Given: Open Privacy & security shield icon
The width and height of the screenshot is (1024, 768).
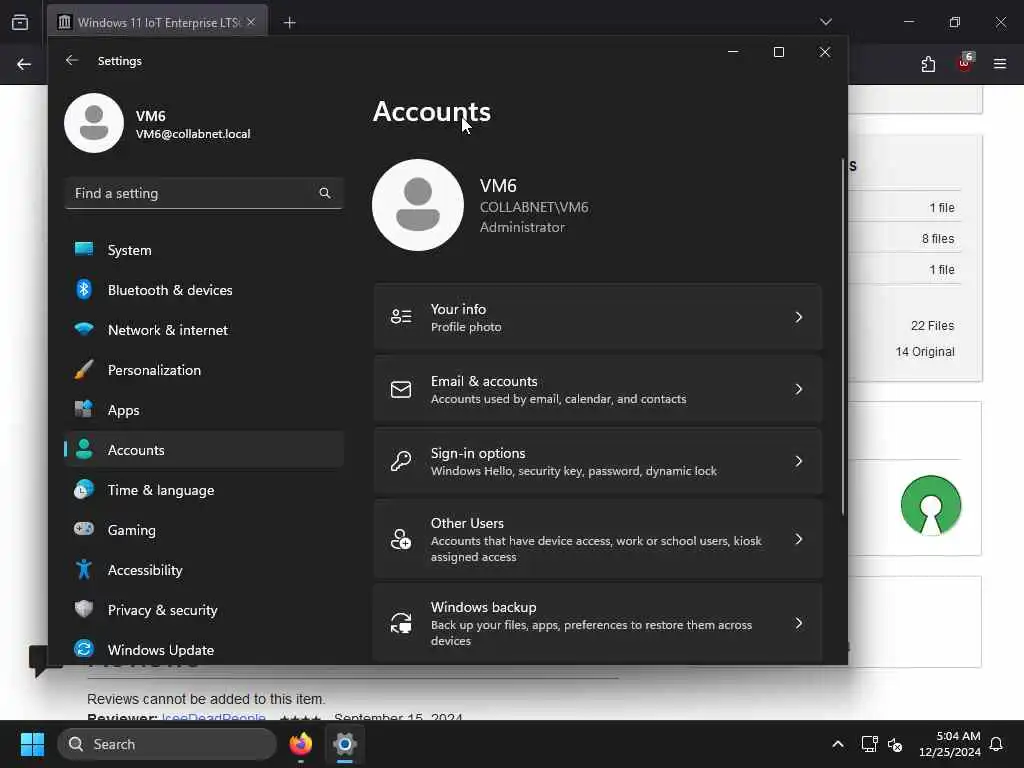Looking at the screenshot, I should (84, 609).
